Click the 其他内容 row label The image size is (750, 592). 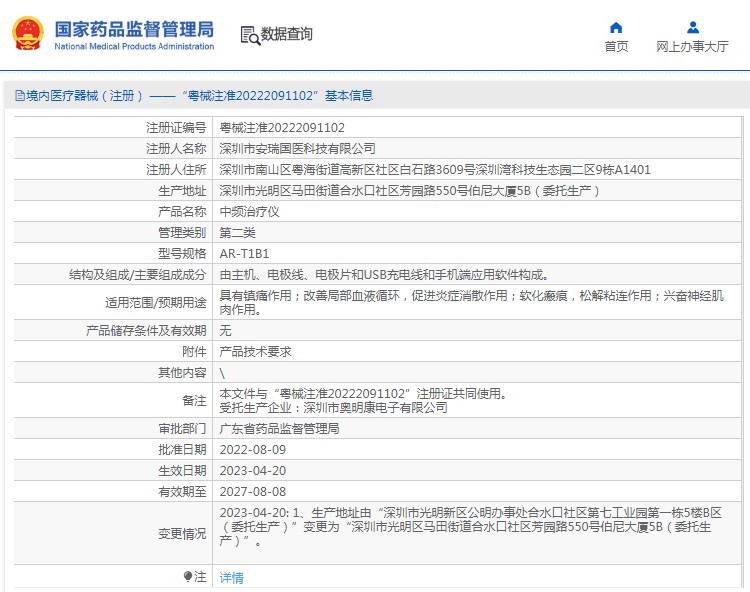click(x=182, y=373)
